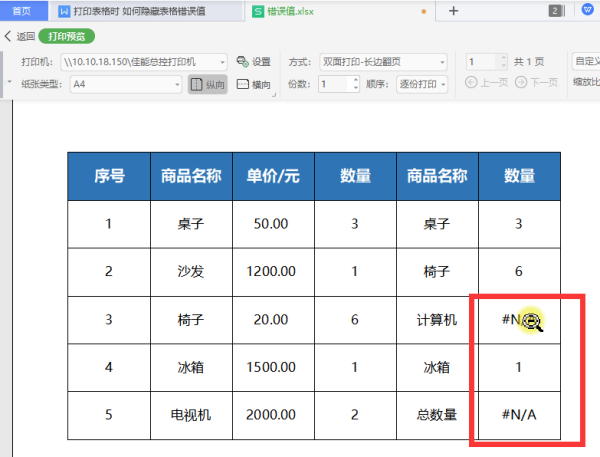
Task: Open the 自定义 scaling dropdown
Action: [x=586, y=61]
